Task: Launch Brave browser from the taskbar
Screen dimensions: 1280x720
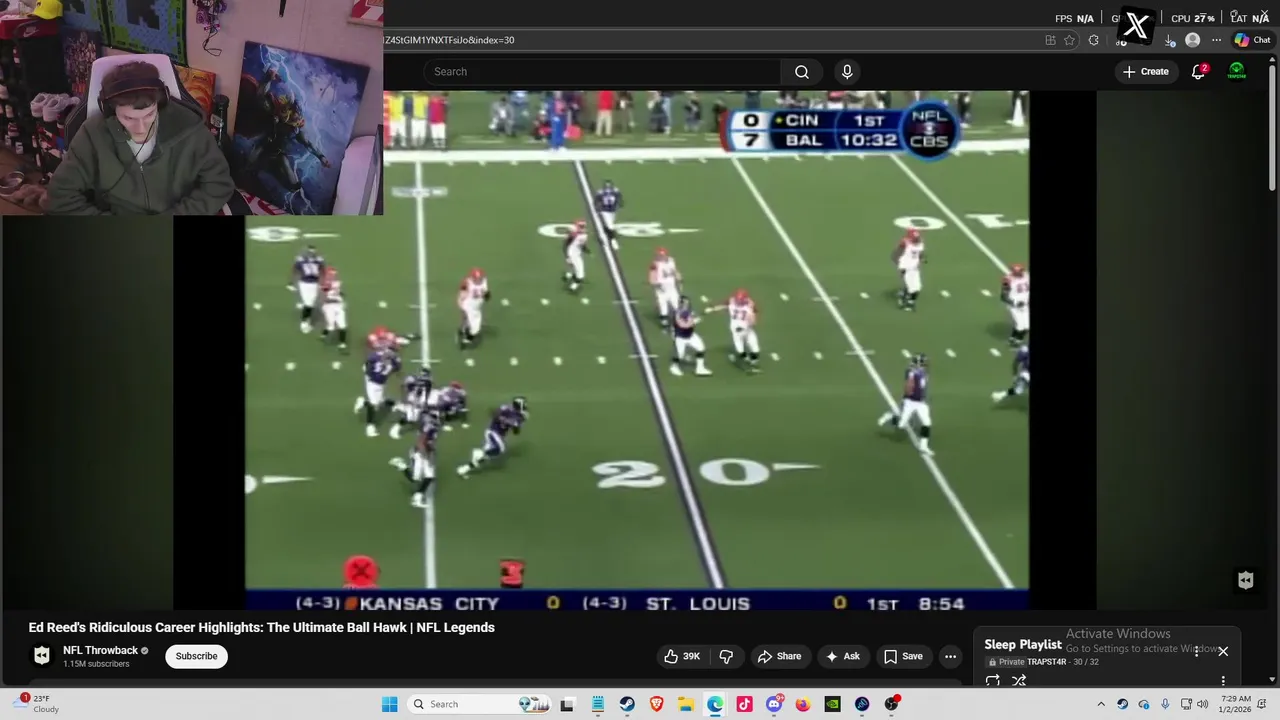Action: 656,704
